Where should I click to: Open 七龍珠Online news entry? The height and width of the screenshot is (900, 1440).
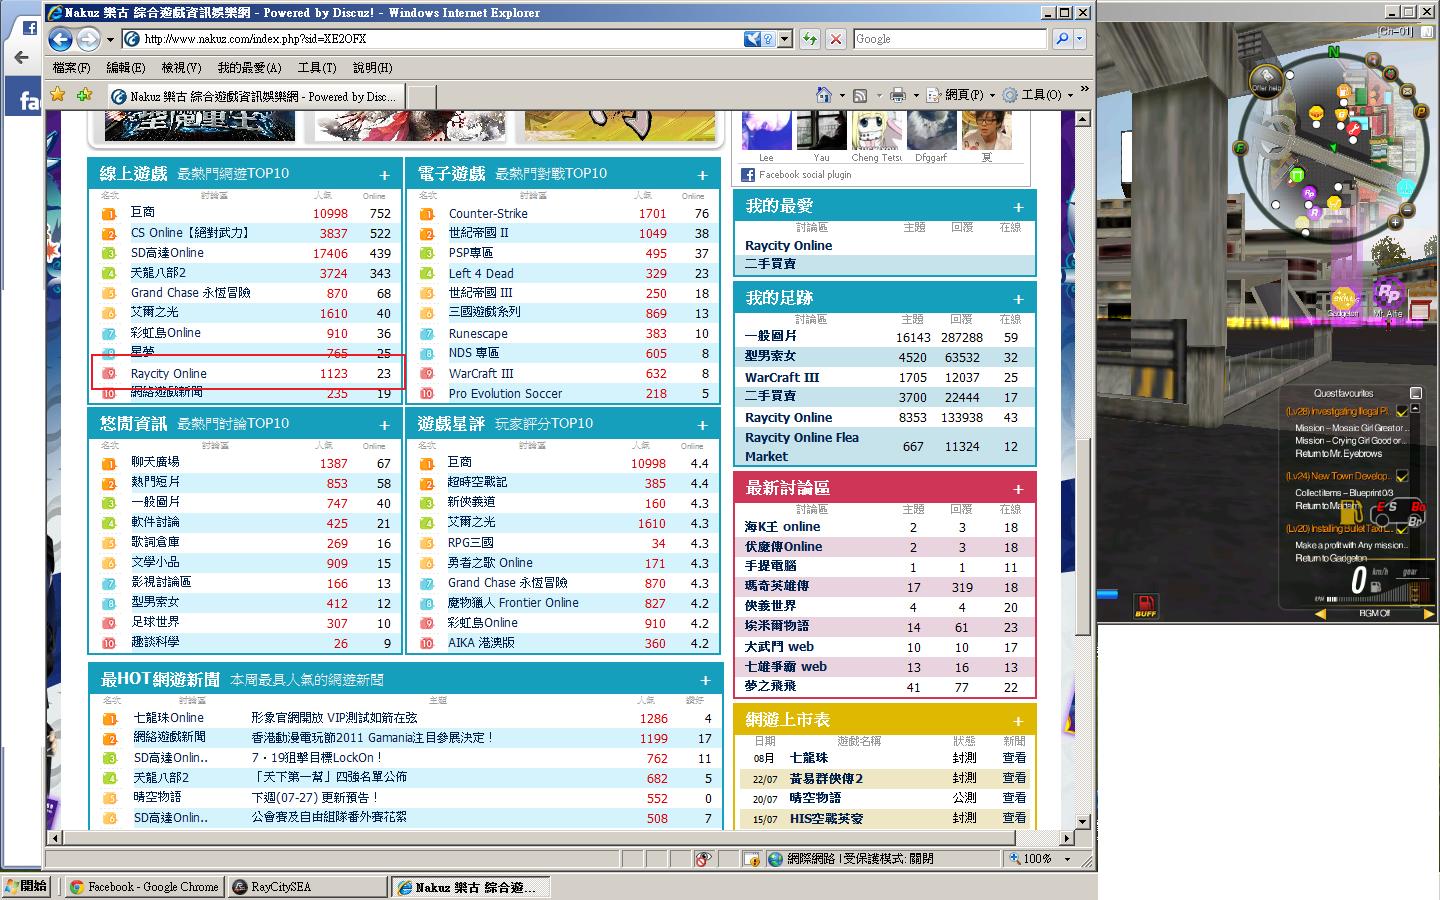click(168, 717)
